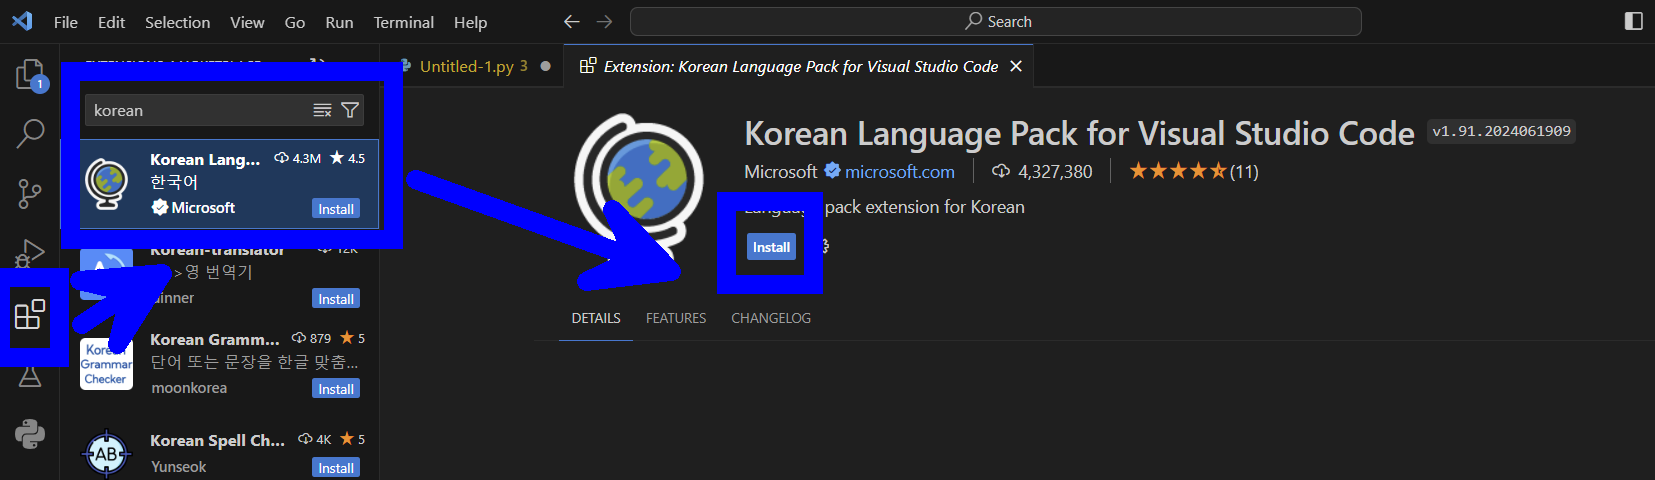Click the version v1.91.2024061909 badge

(1501, 131)
